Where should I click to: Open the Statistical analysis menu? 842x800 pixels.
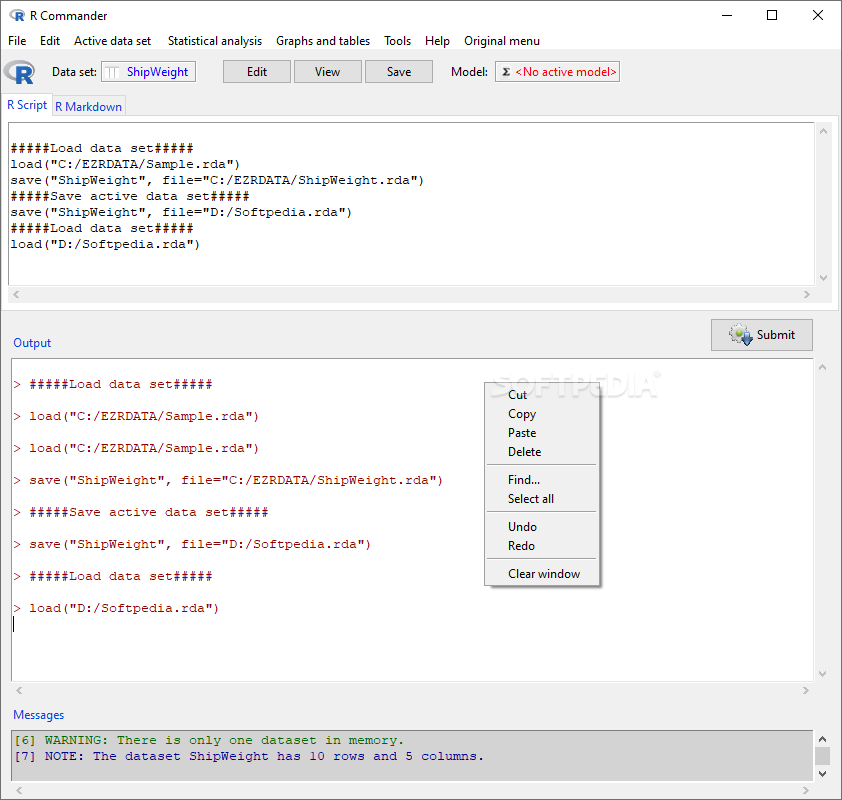pos(215,41)
